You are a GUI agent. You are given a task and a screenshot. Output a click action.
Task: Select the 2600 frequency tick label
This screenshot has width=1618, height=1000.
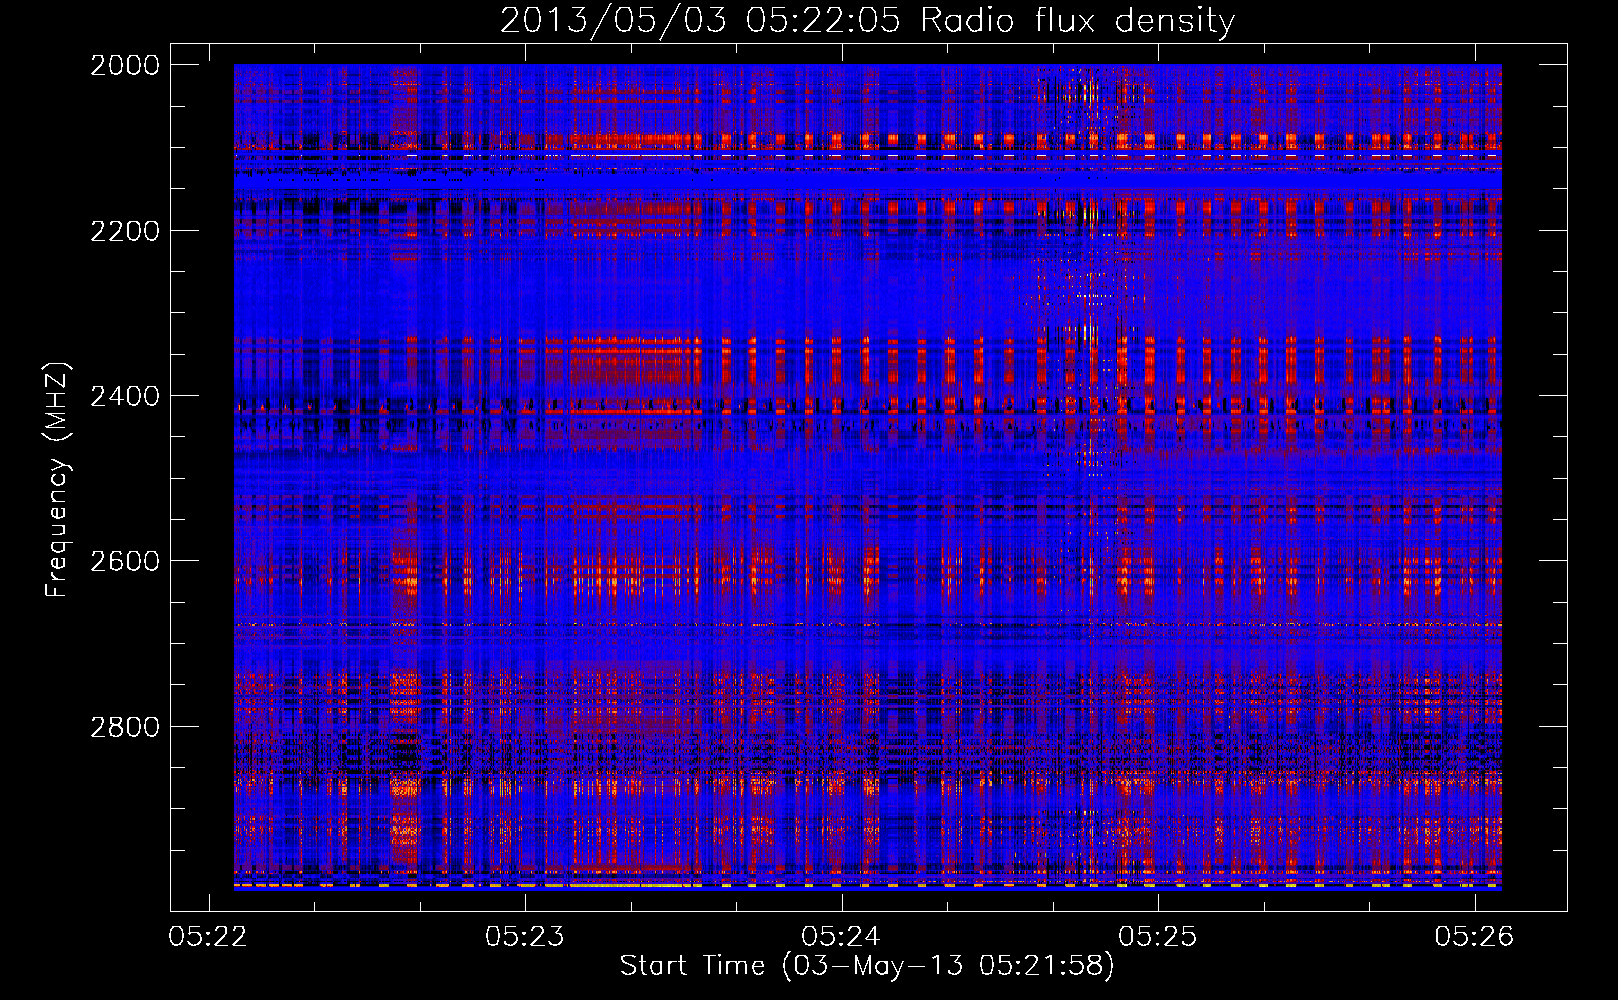point(125,561)
